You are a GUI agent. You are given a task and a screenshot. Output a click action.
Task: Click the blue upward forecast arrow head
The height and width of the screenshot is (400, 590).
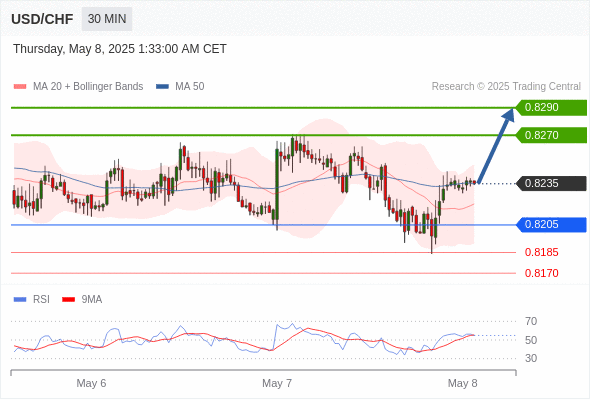pos(508,115)
